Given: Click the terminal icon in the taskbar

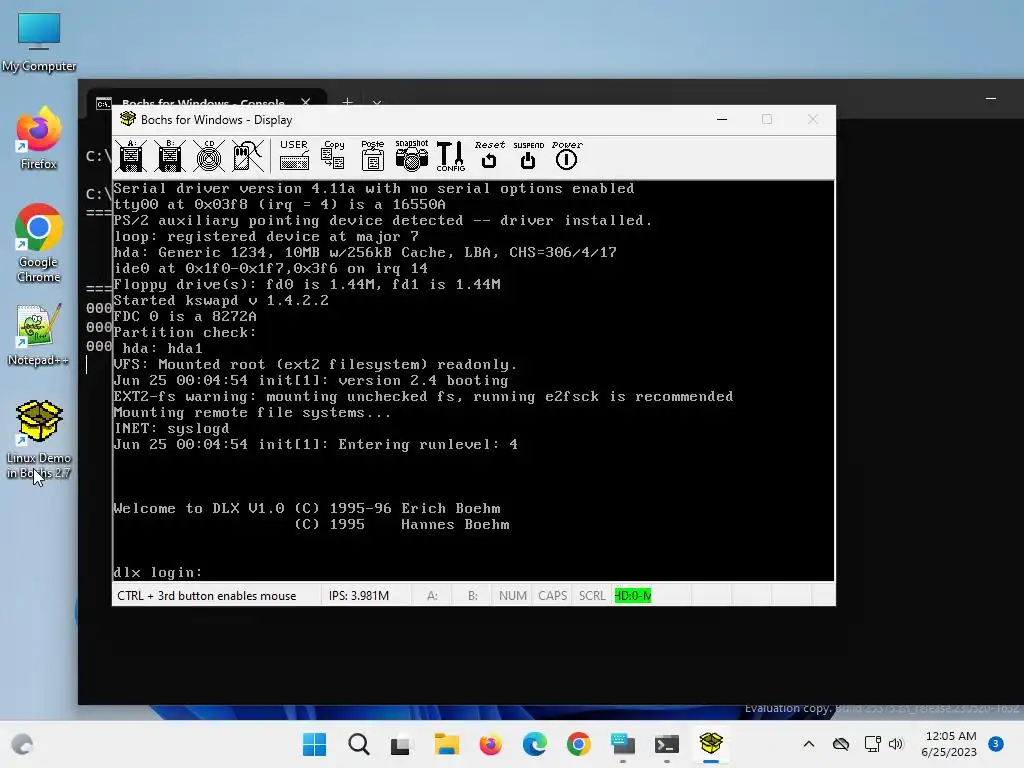Looking at the screenshot, I should (667, 744).
